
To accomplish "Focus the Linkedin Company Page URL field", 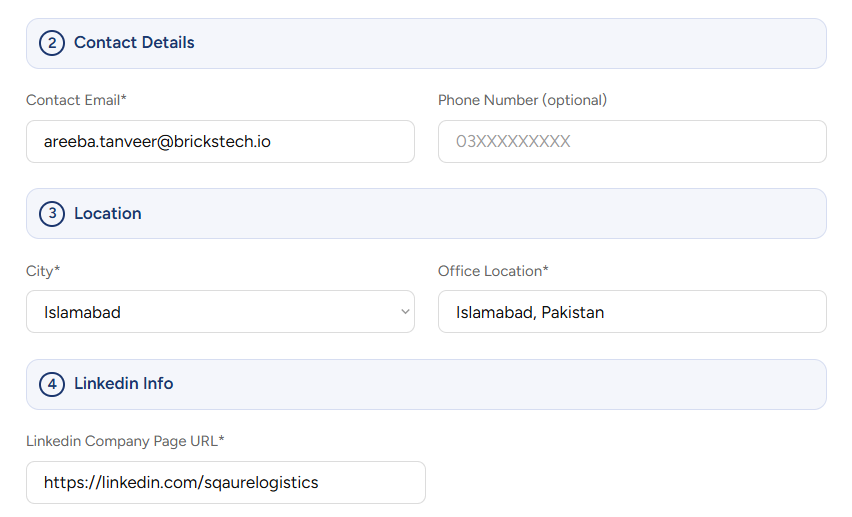I will [226, 483].
